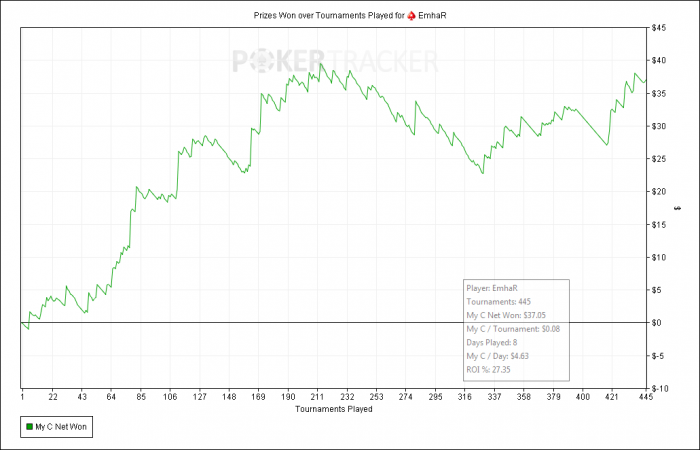
Task: Click x-axis tick label 337
Action: (494, 397)
